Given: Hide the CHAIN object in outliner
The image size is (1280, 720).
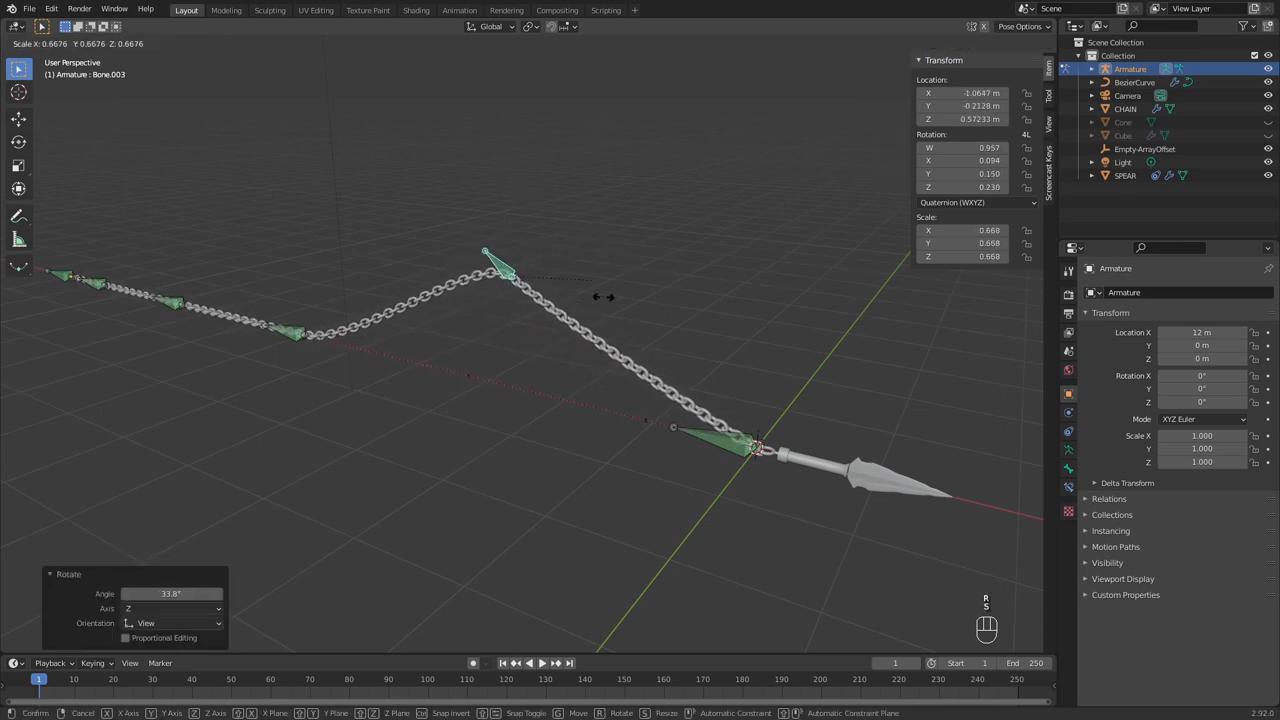Looking at the screenshot, I should click(1268, 109).
